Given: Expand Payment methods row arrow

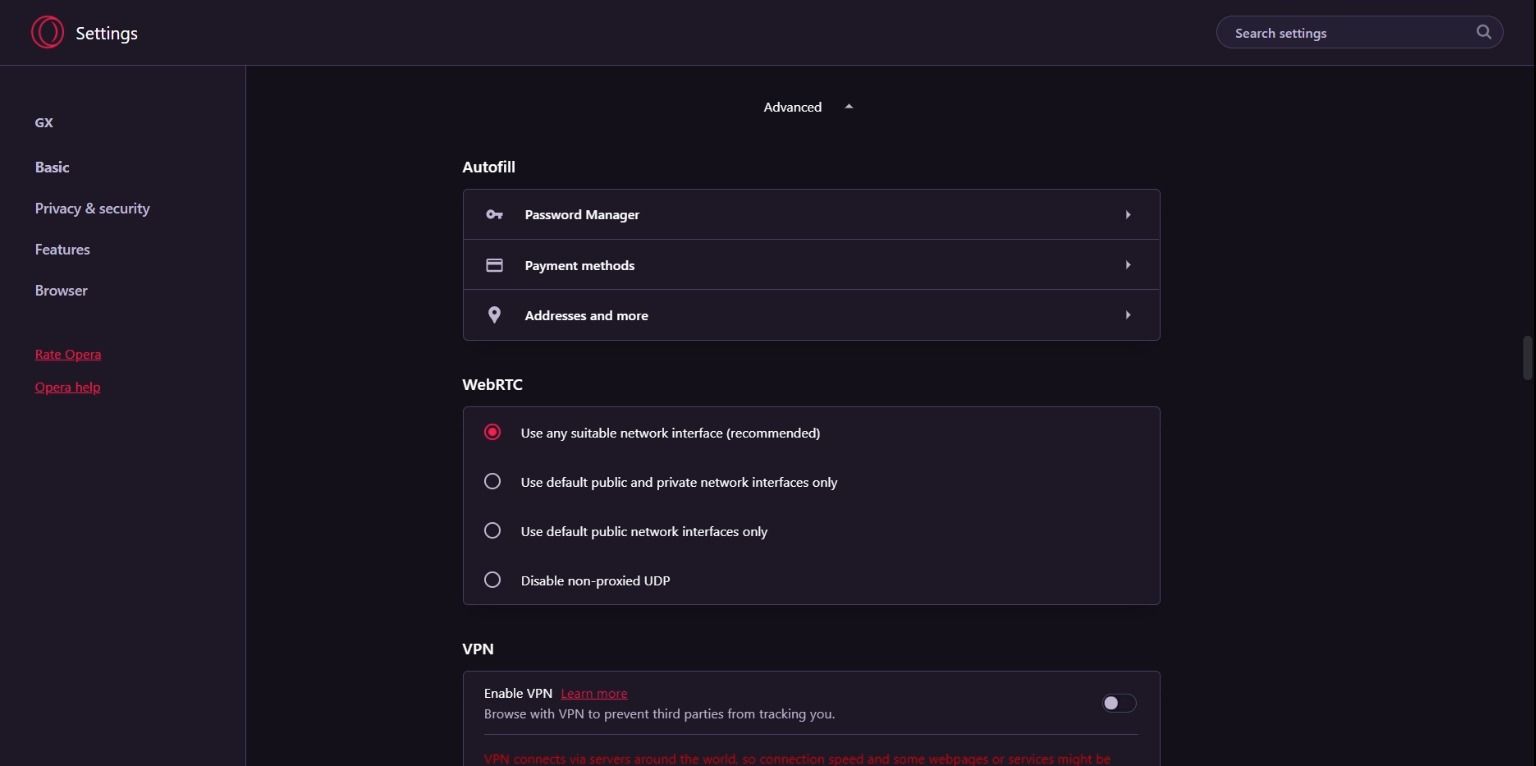Looking at the screenshot, I should (x=1128, y=265).
